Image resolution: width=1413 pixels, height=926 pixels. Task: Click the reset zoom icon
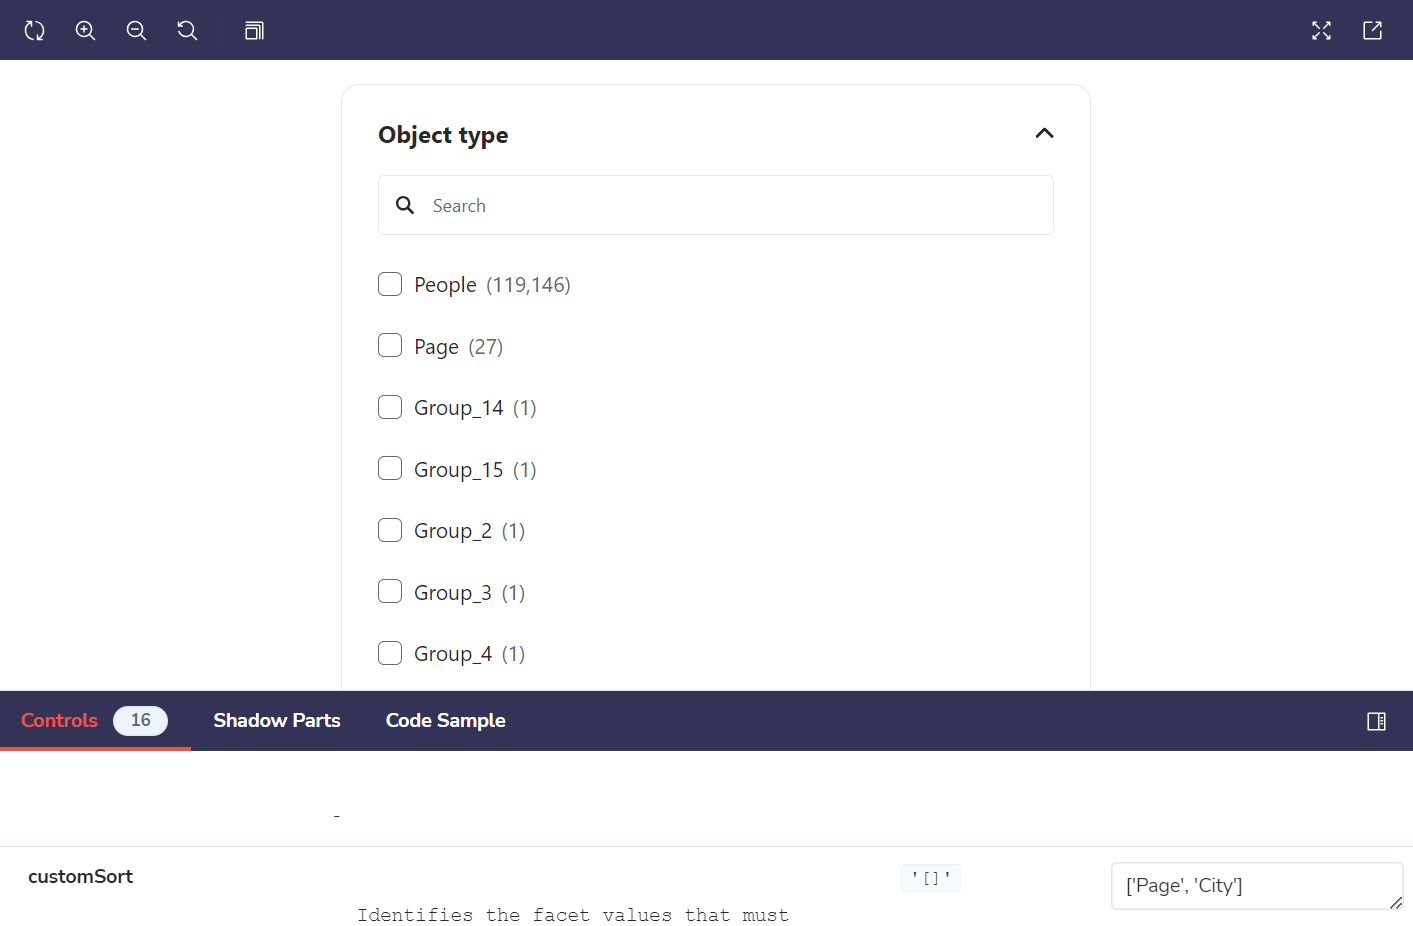(187, 30)
